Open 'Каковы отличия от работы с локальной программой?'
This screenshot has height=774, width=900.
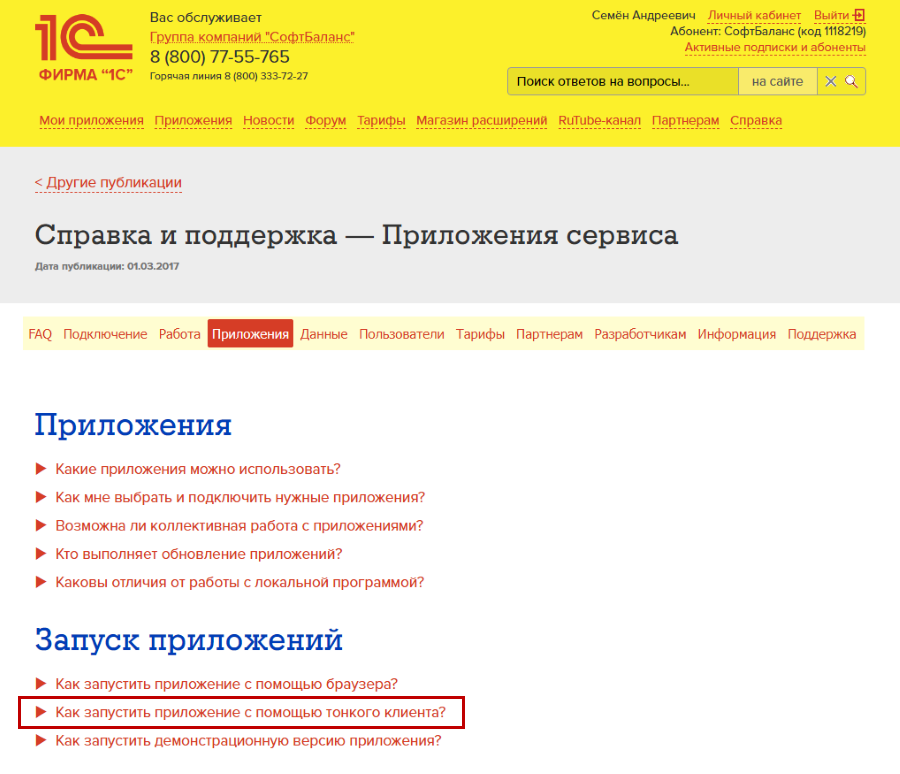coord(240,582)
